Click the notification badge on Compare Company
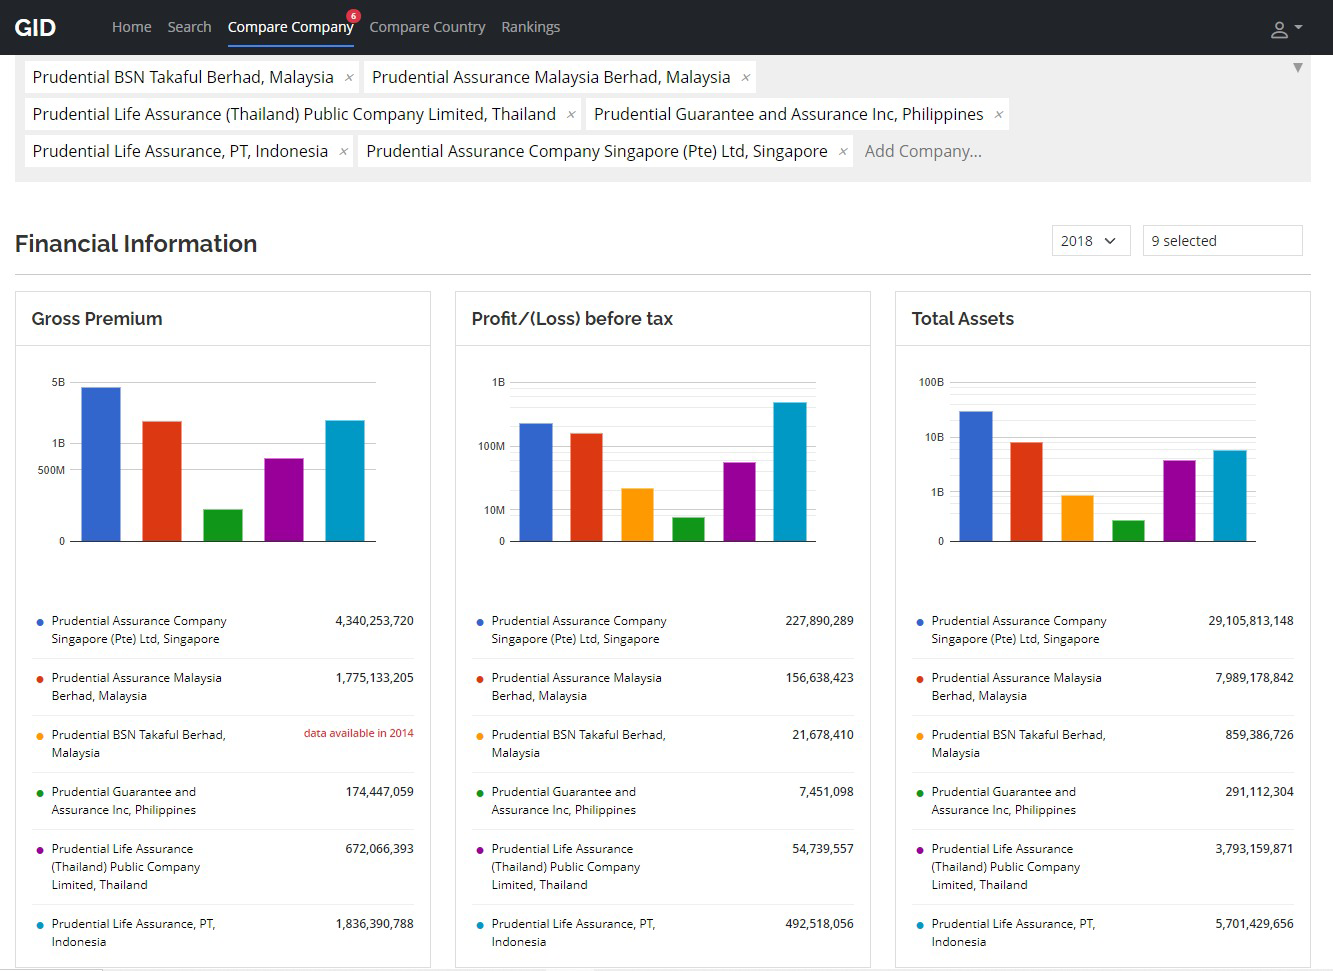 click(353, 16)
